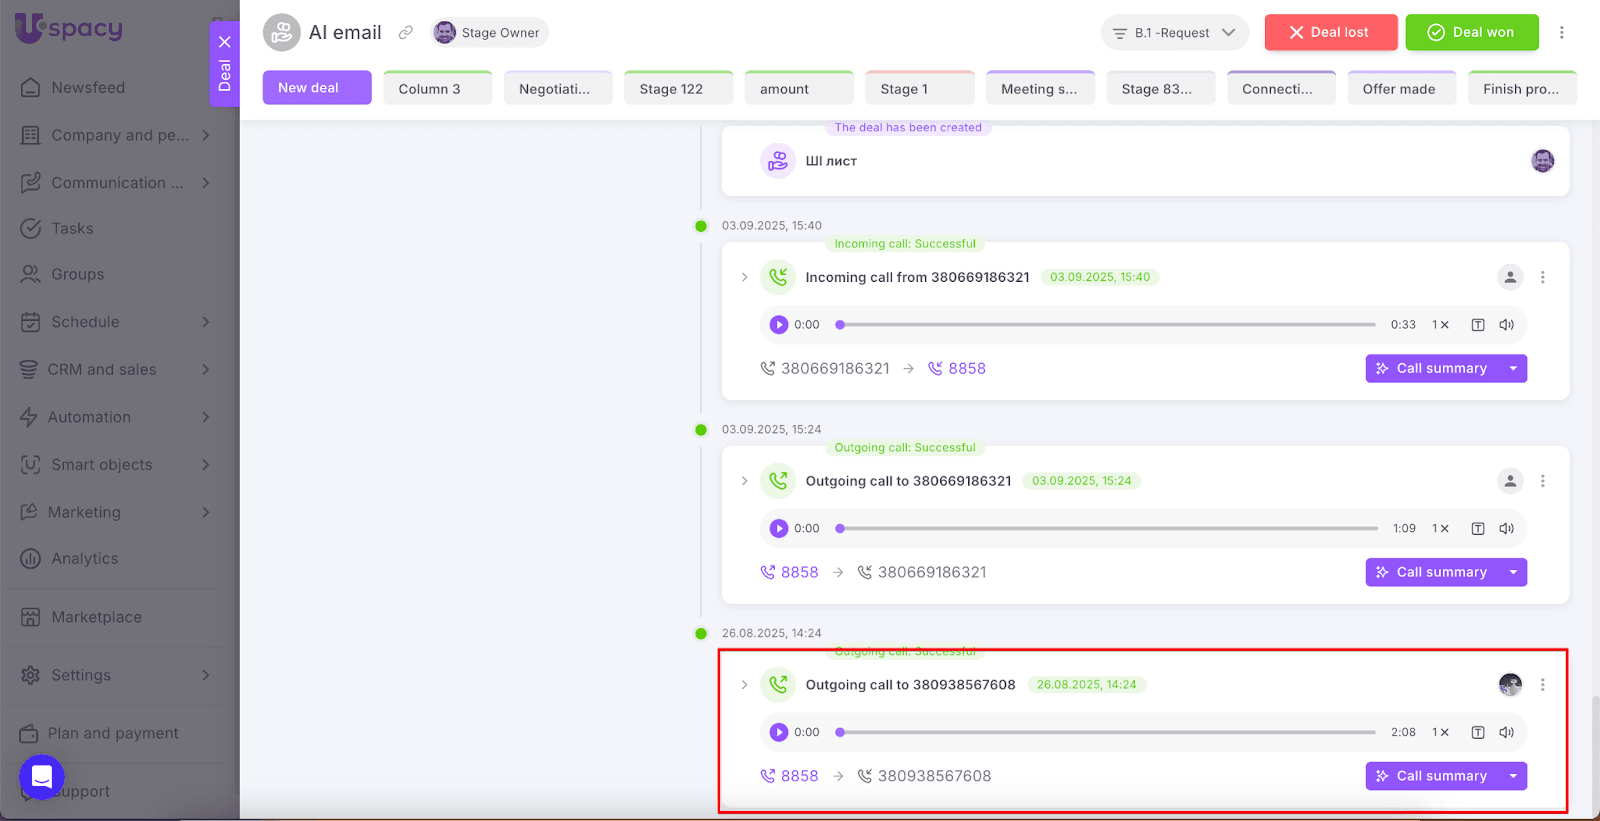Image resolution: width=1600 pixels, height=821 pixels.
Task: Open the deal's top-right kebab menu
Action: pyautogui.click(x=1561, y=33)
